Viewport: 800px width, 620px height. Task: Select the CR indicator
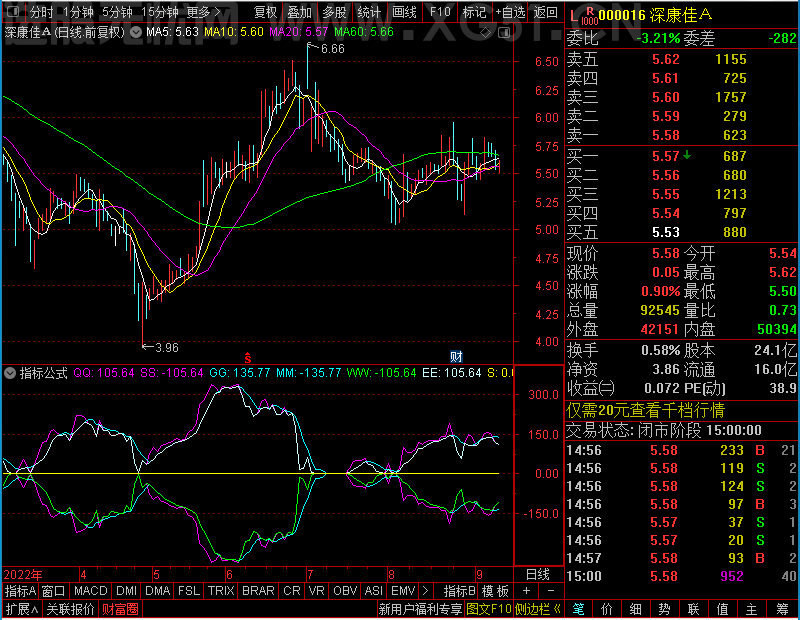click(x=291, y=591)
